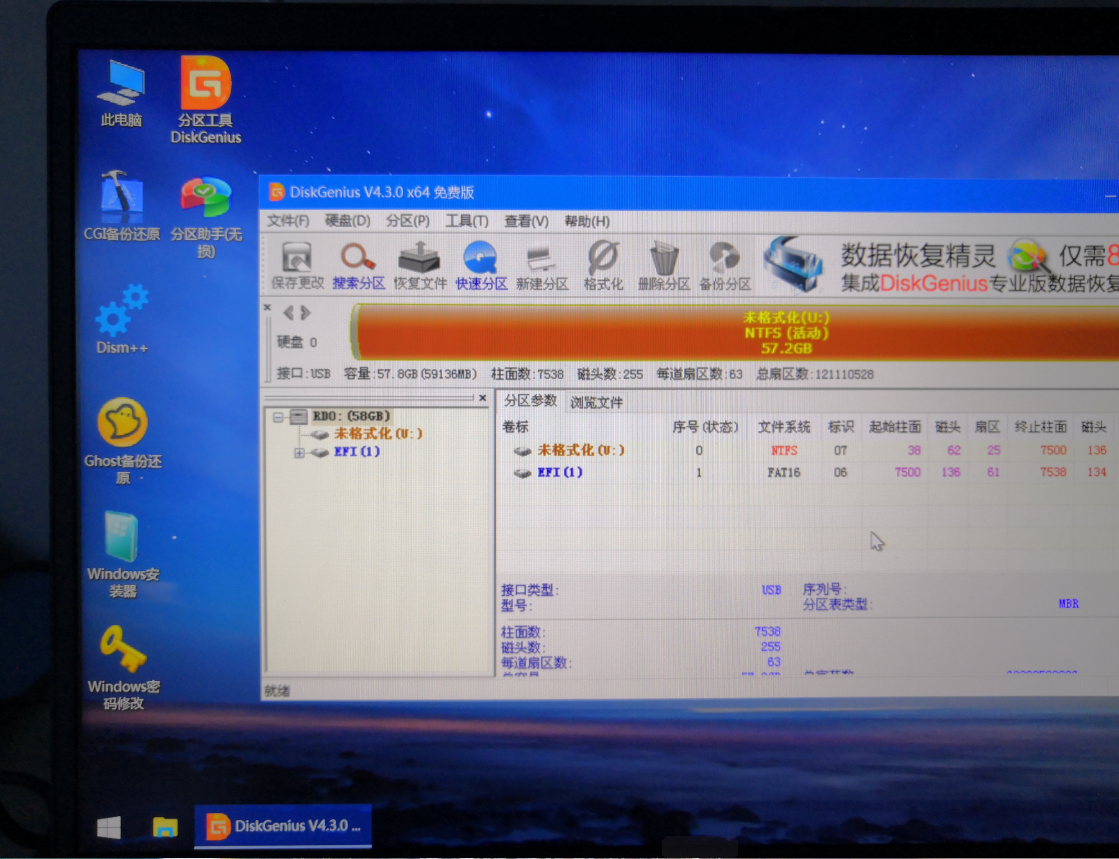The height and width of the screenshot is (859, 1119).
Task: Switch to the 浏览文件 tab
Action: click(x=597, y=402)
